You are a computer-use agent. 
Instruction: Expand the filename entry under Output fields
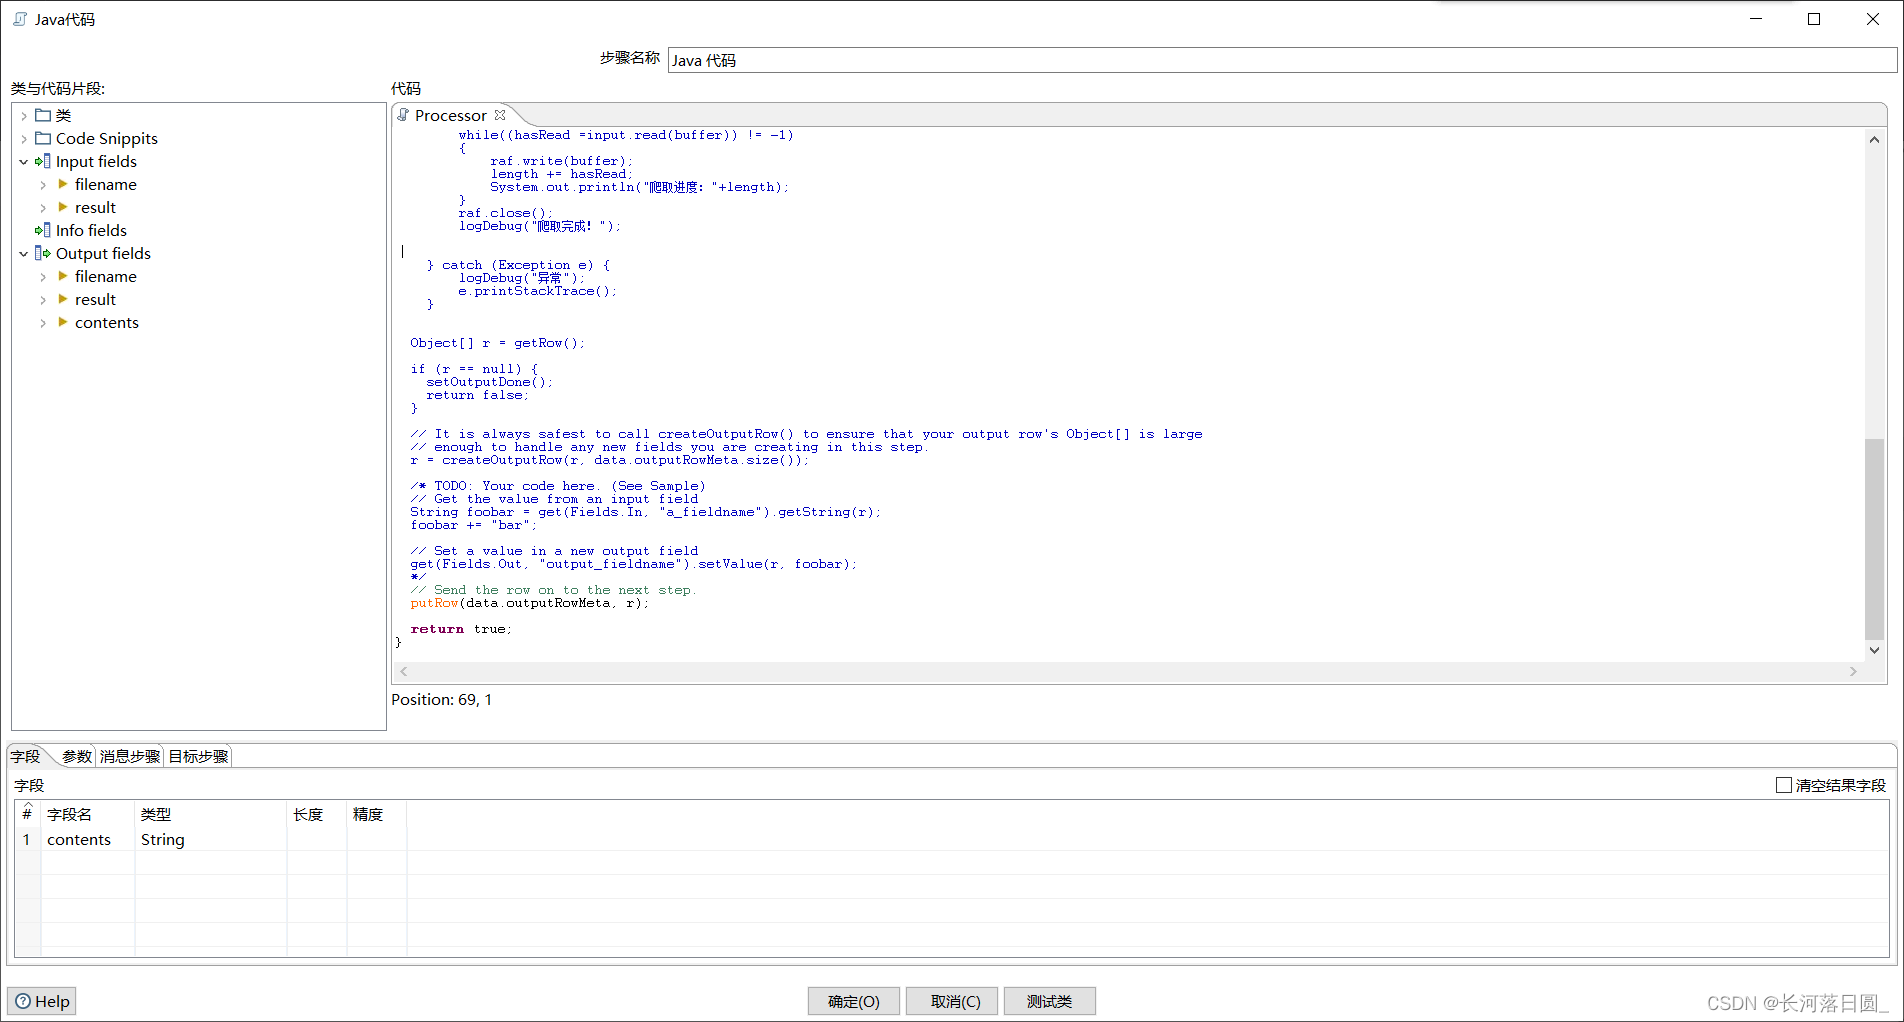coord(43,276)
